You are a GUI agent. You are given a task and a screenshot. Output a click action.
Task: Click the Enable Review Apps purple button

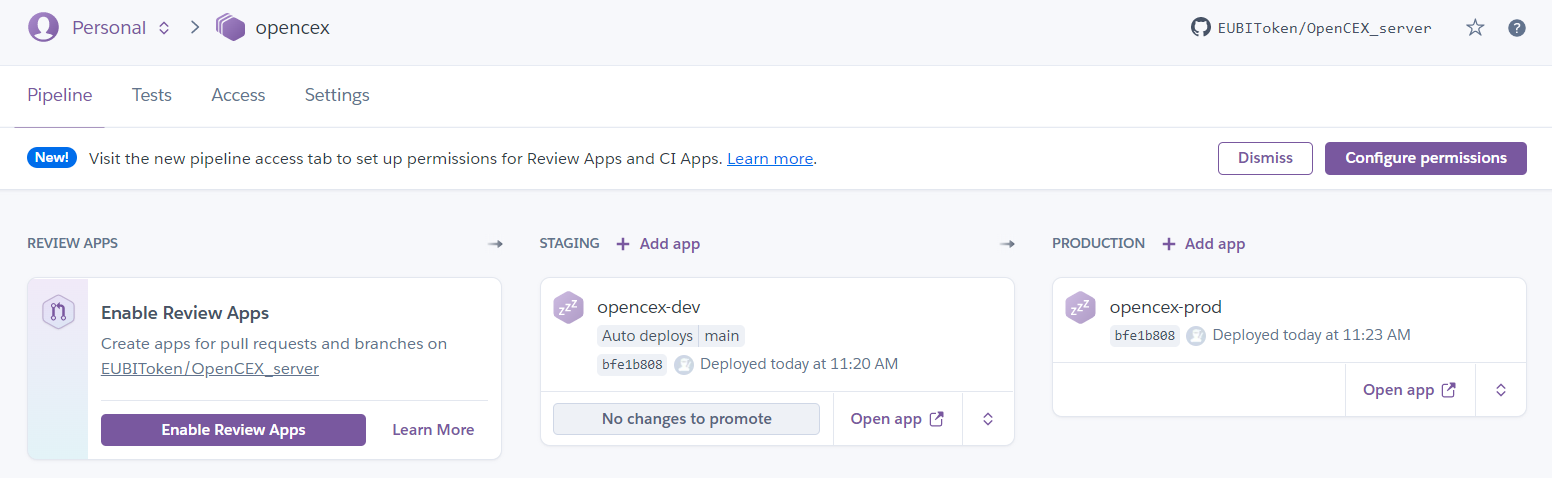click(233, 430)
